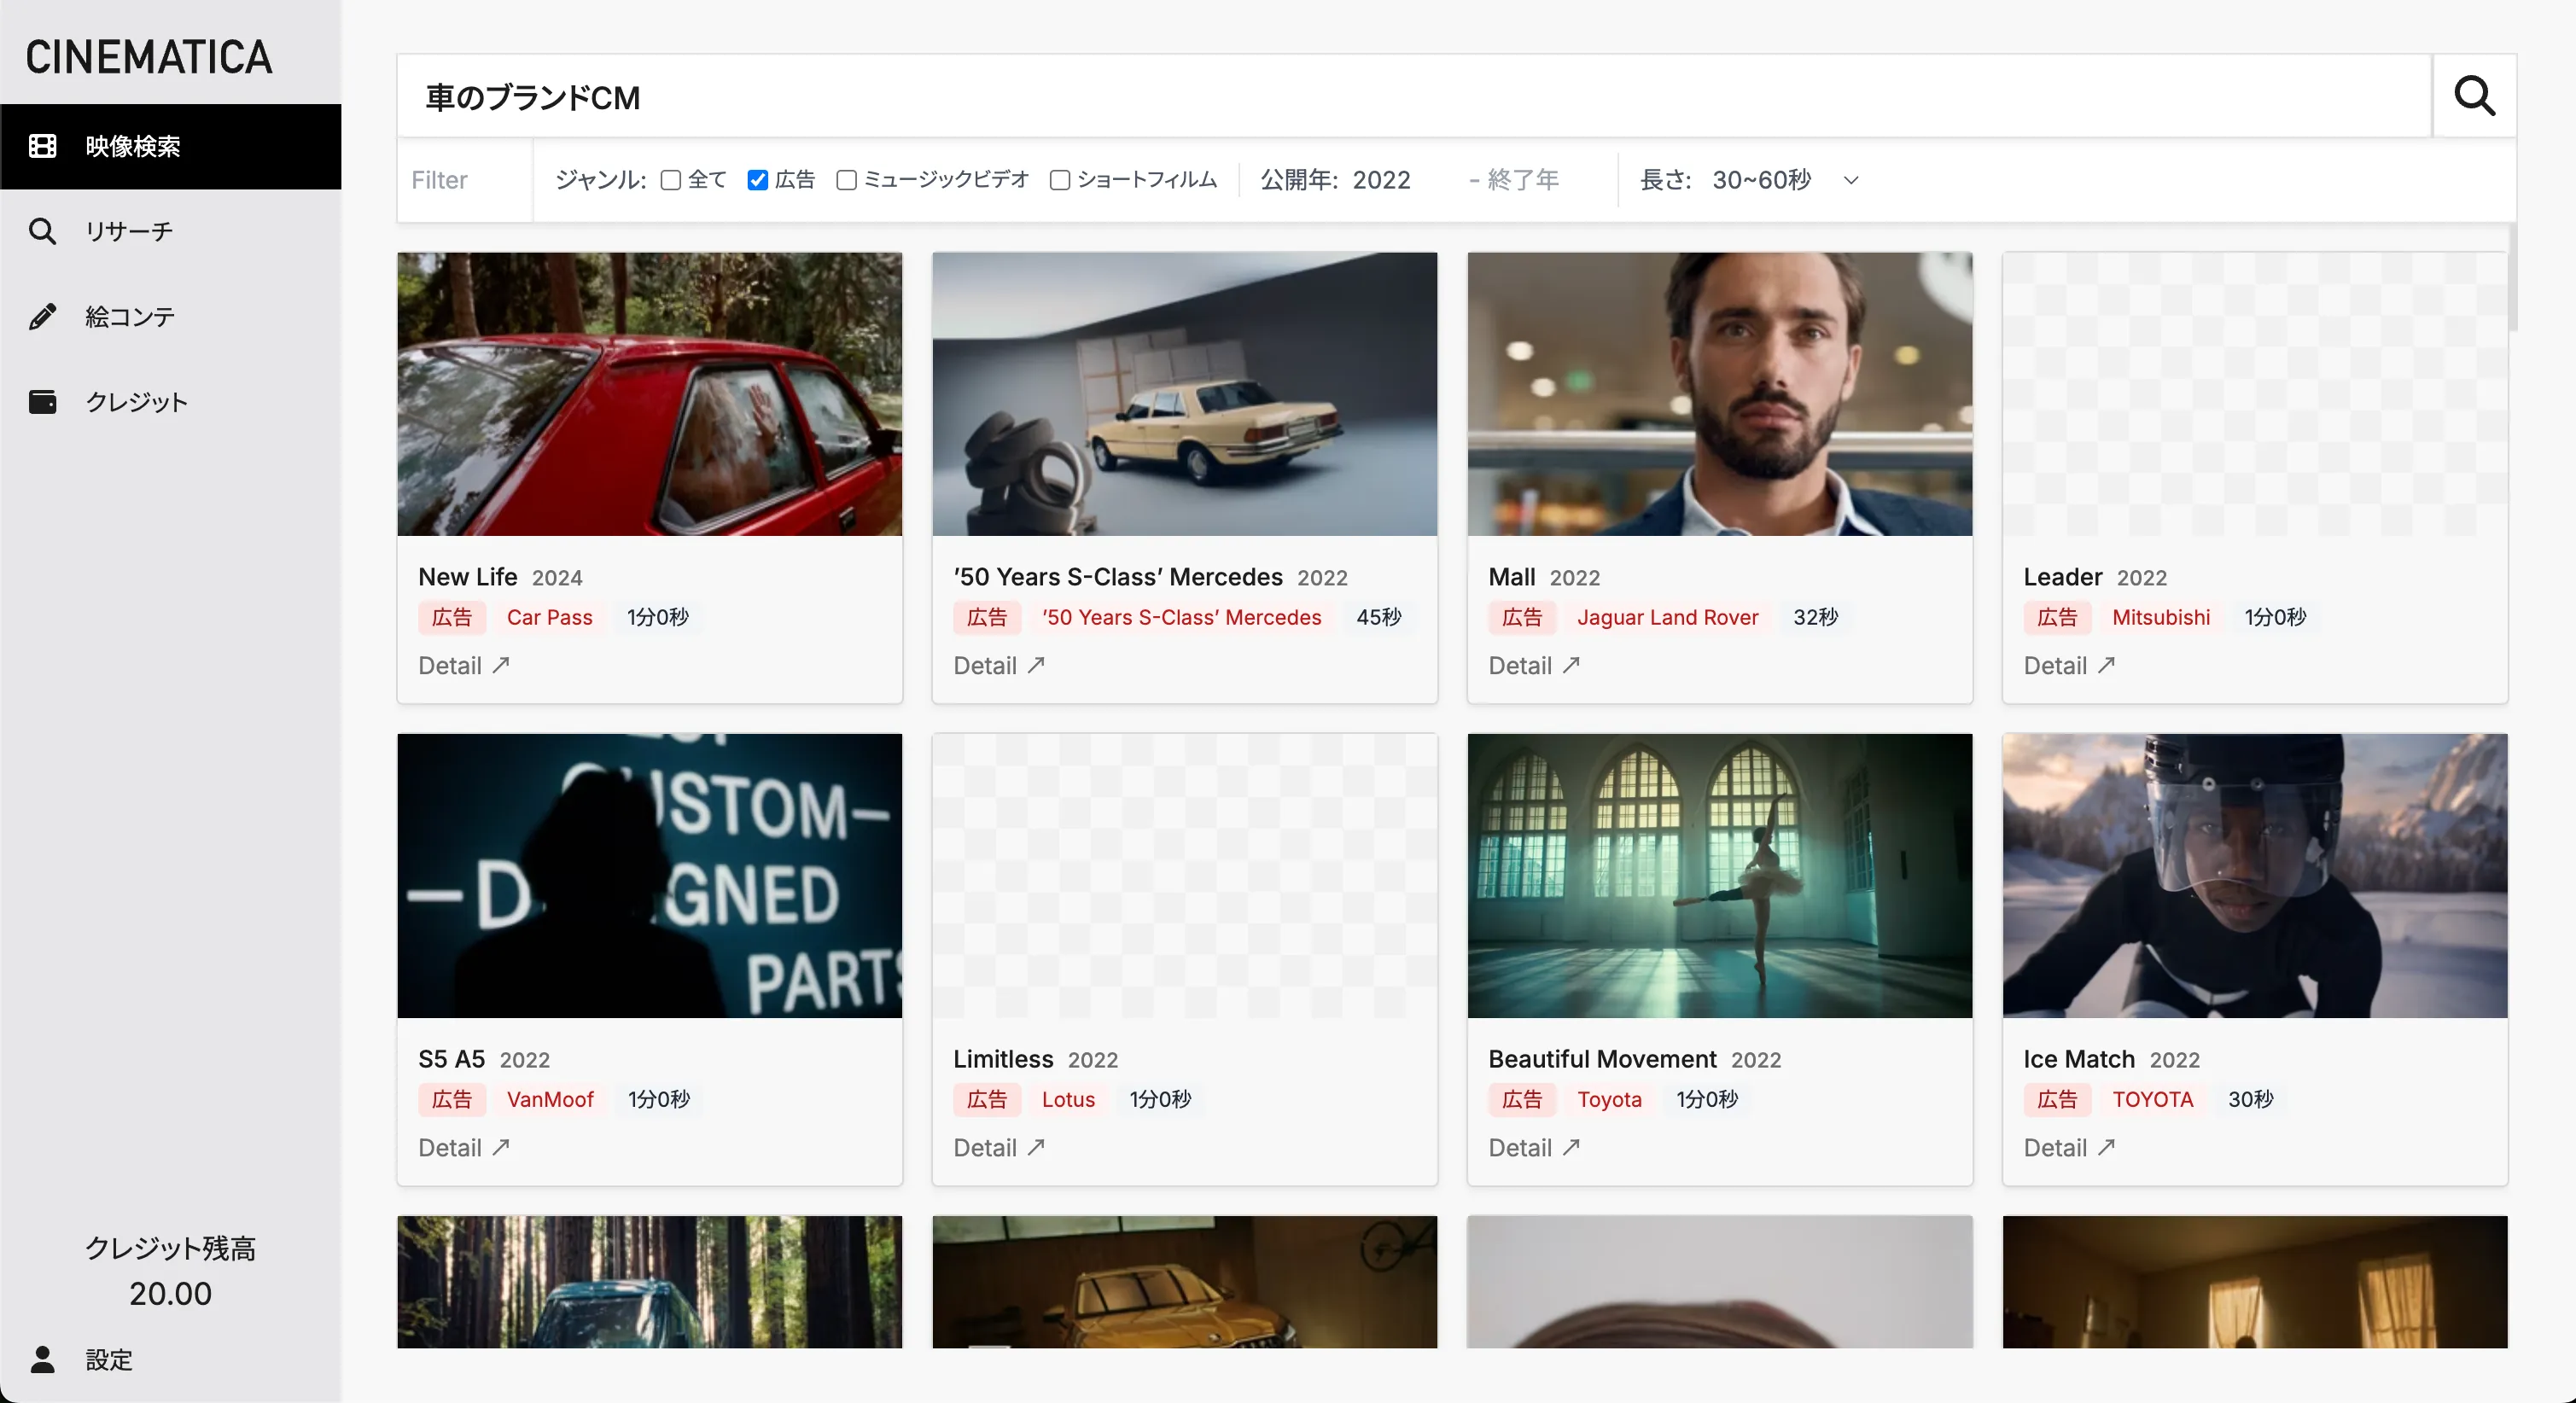Viewport: 2576px width, 1403px height.
Task: Click the TOYOTA tag on Ice Match
Action: point(2152,1099)
